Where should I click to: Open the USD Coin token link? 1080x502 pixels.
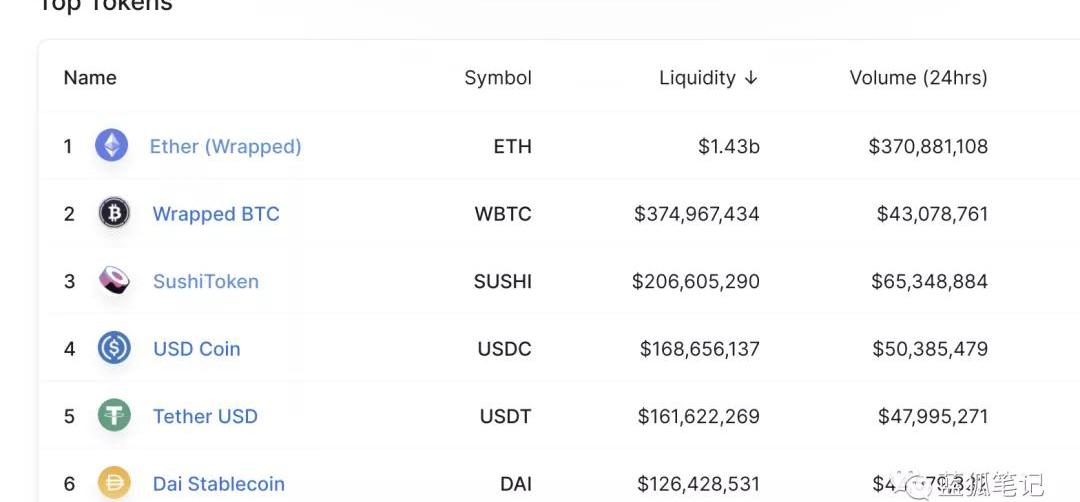[197, 348]
